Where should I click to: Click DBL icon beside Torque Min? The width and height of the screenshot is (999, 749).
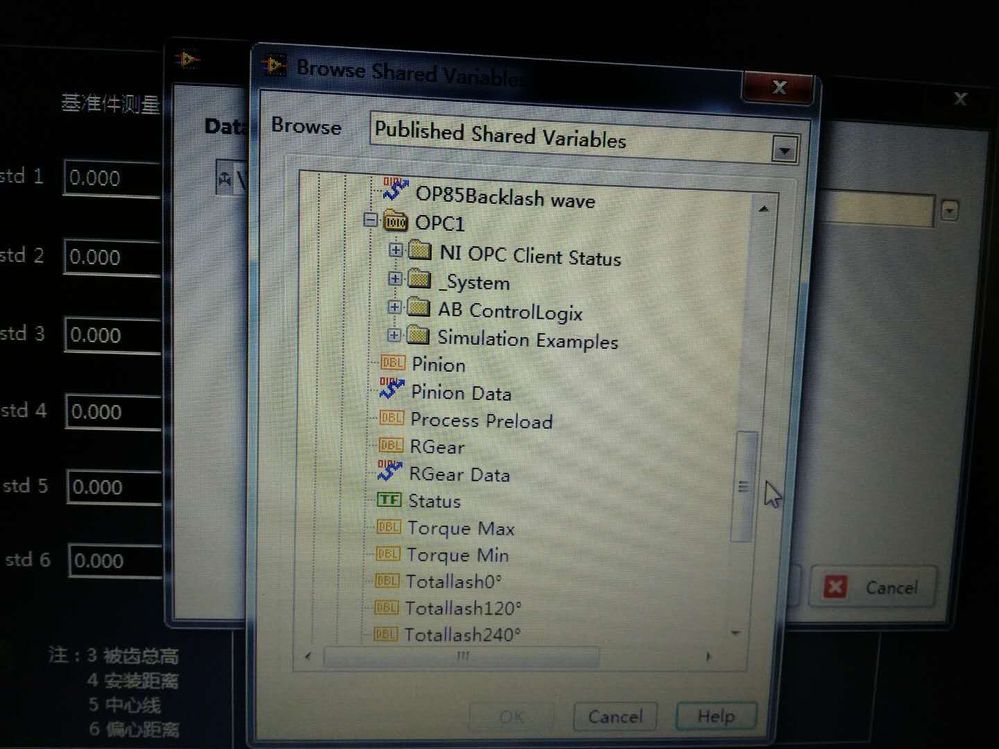click(x=388, y=553)
